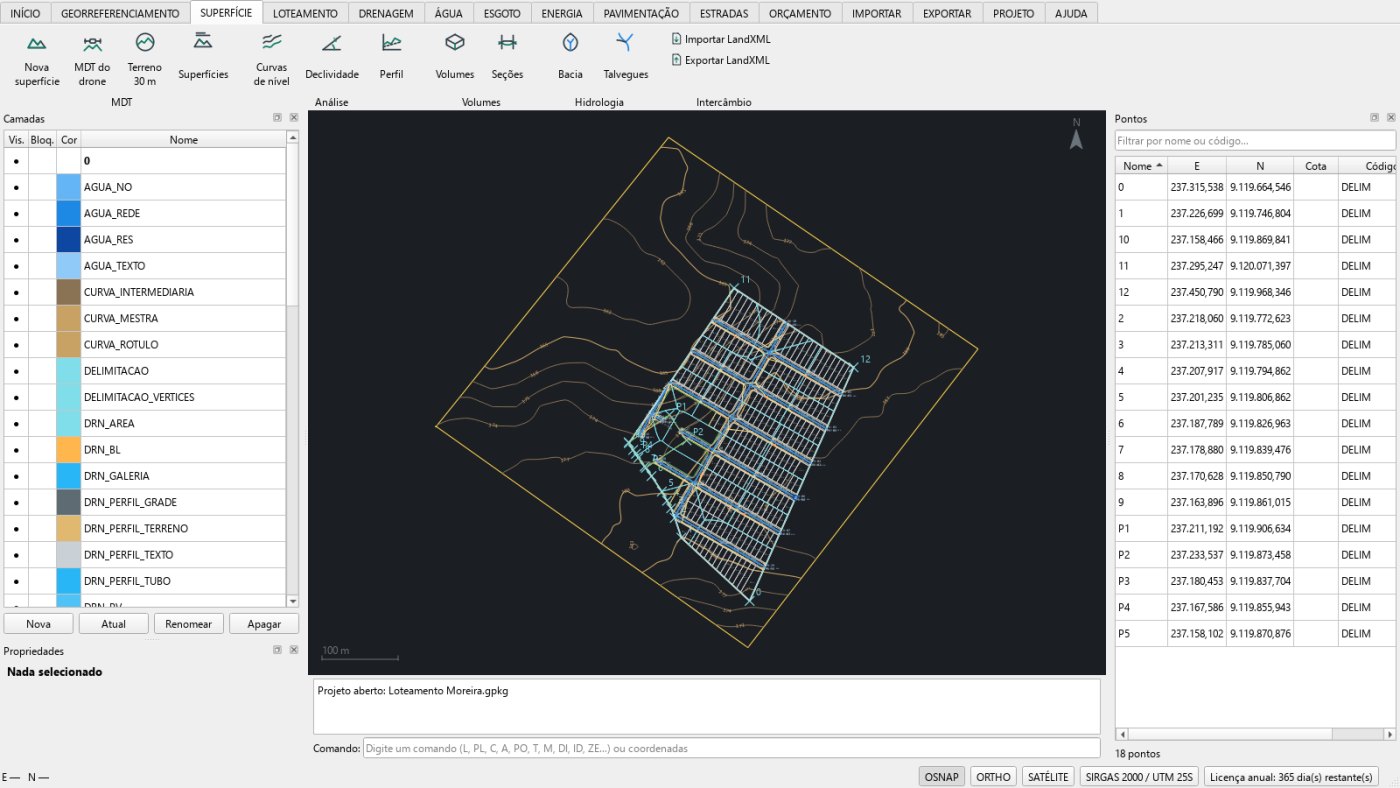The width and height of the screenshot is (1400, 788).
Task: Toggle ORTHO mode
Action: [993, 776]
